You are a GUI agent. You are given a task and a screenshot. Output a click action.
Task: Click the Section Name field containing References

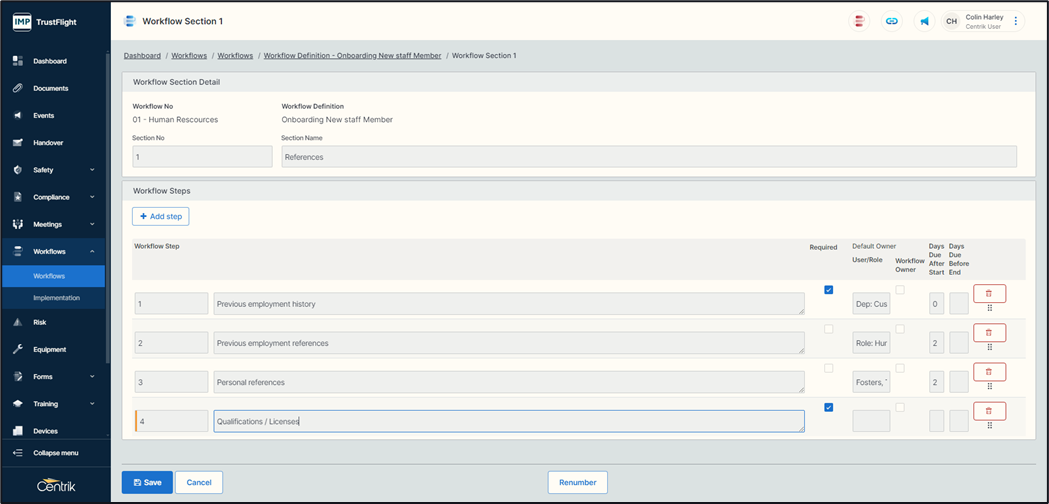point(648,157)
